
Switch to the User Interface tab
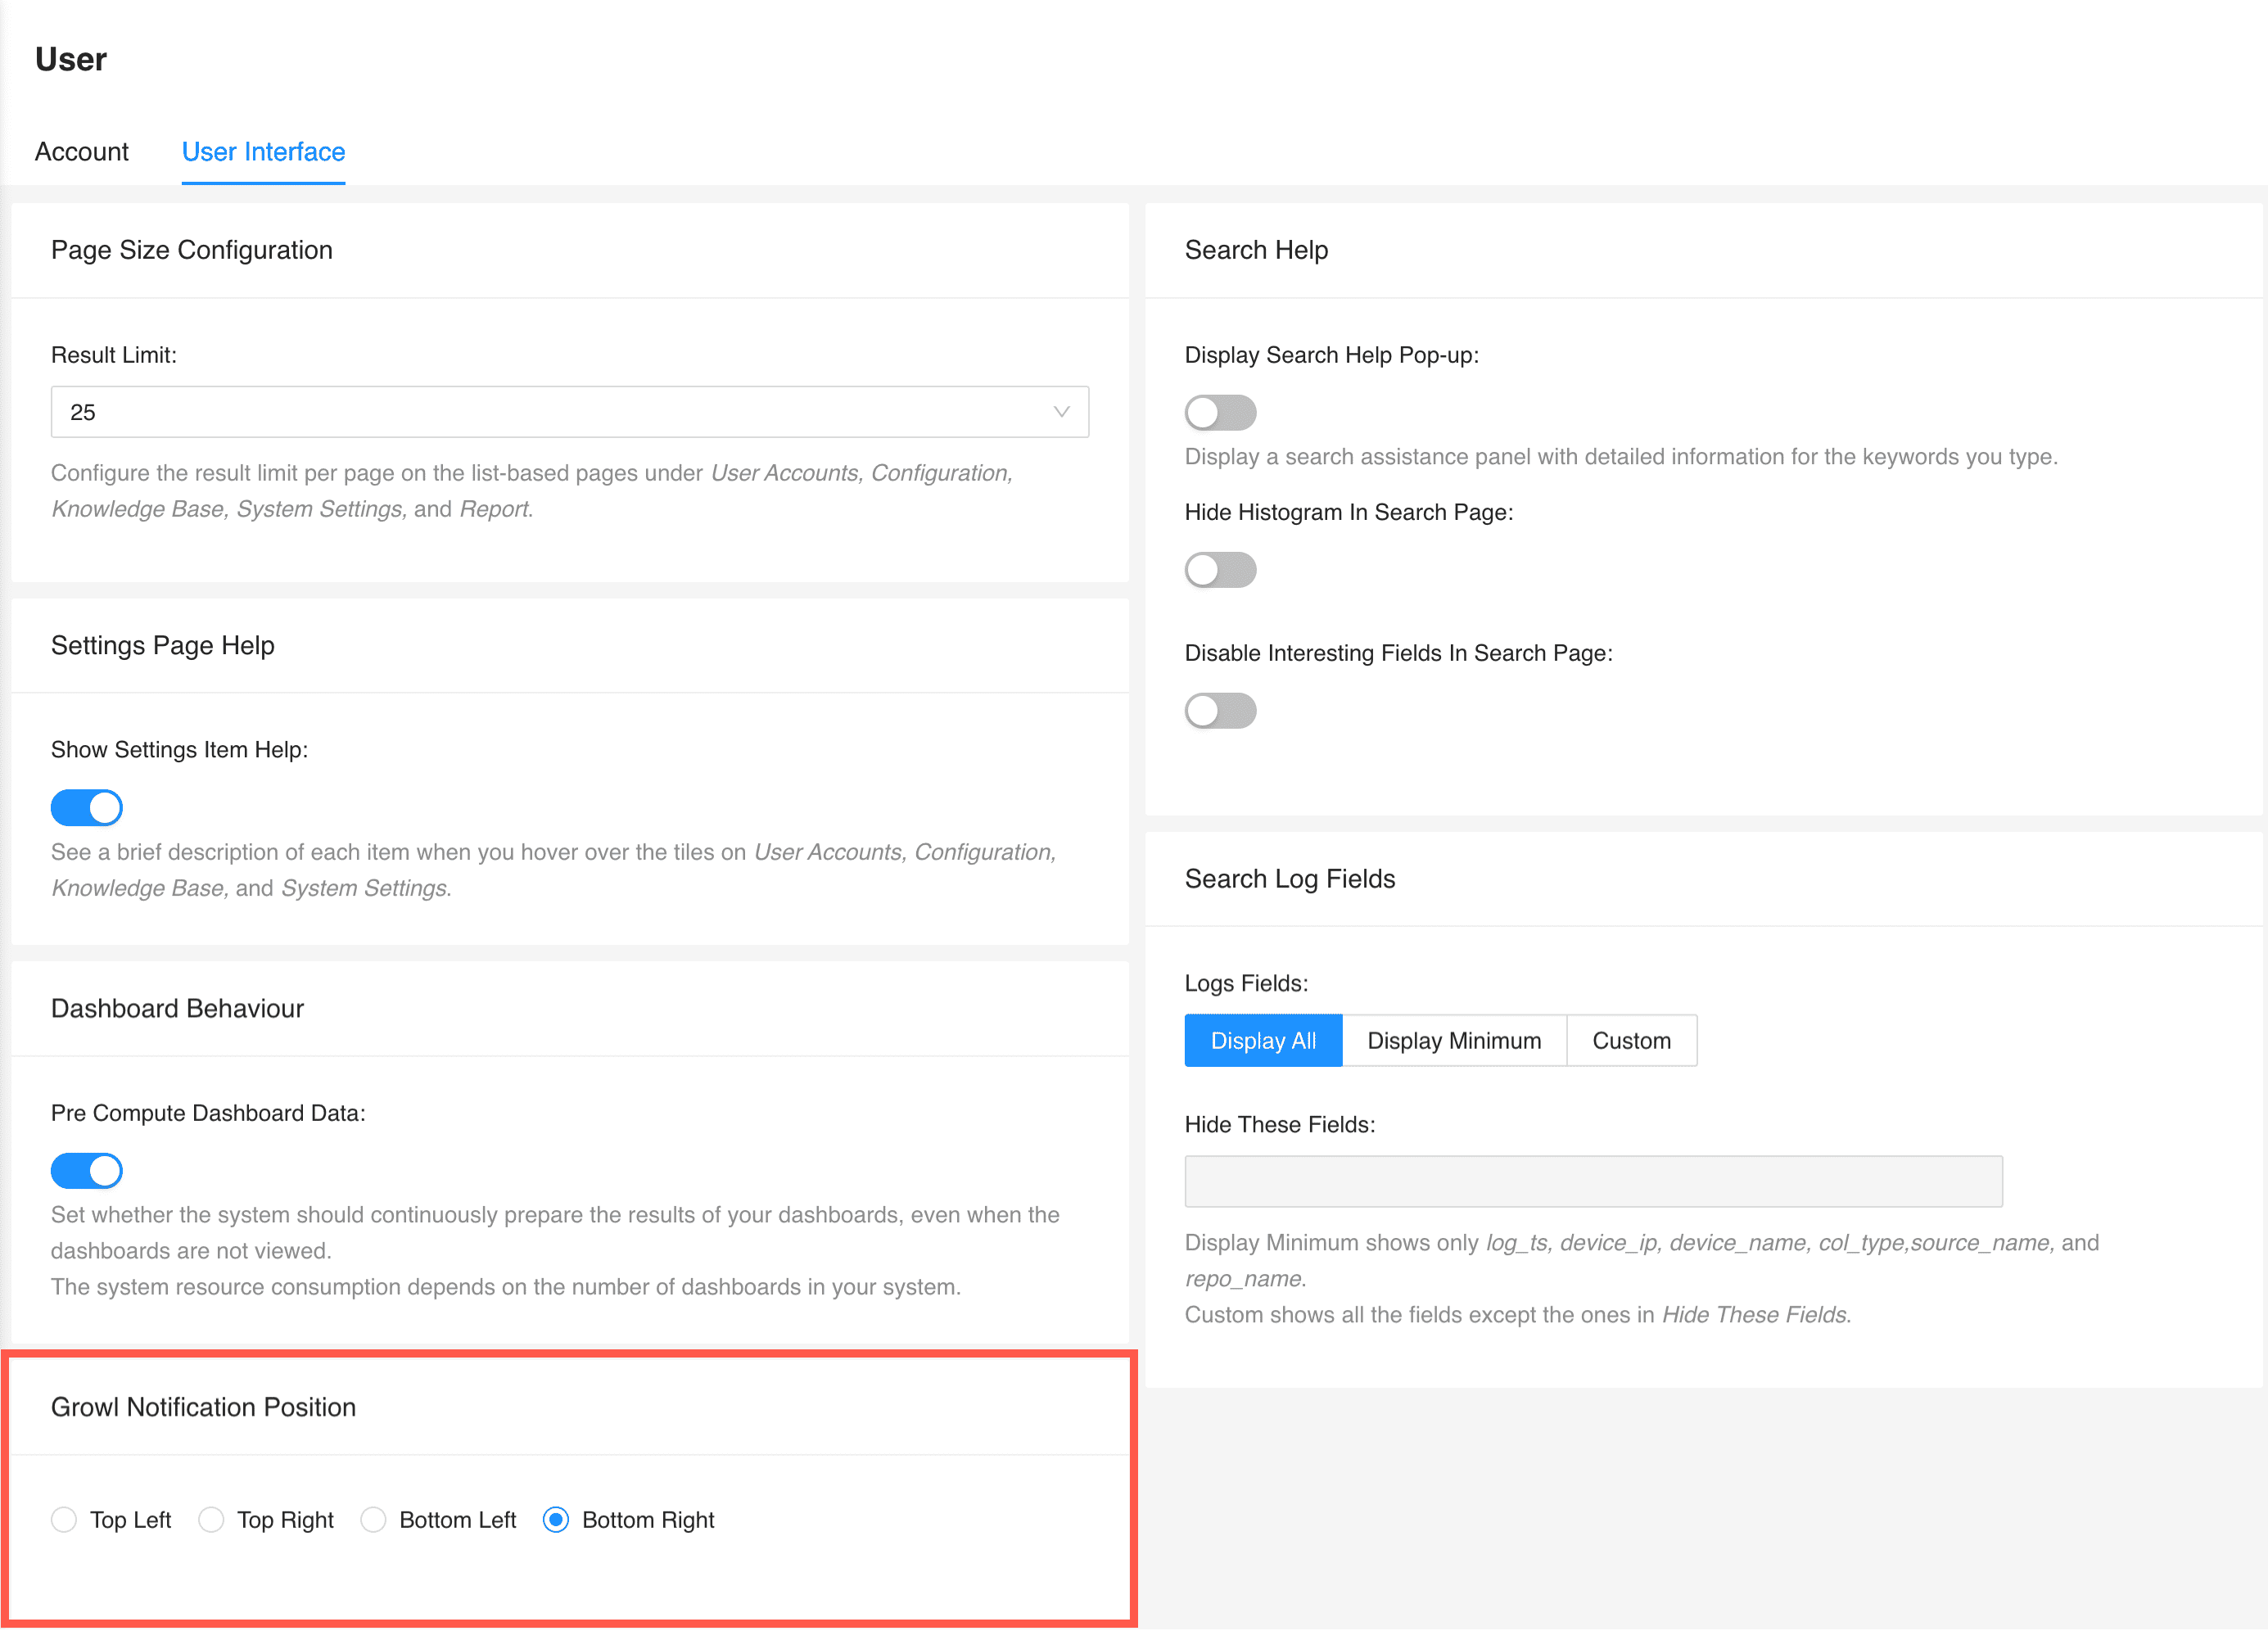point(263,152)
